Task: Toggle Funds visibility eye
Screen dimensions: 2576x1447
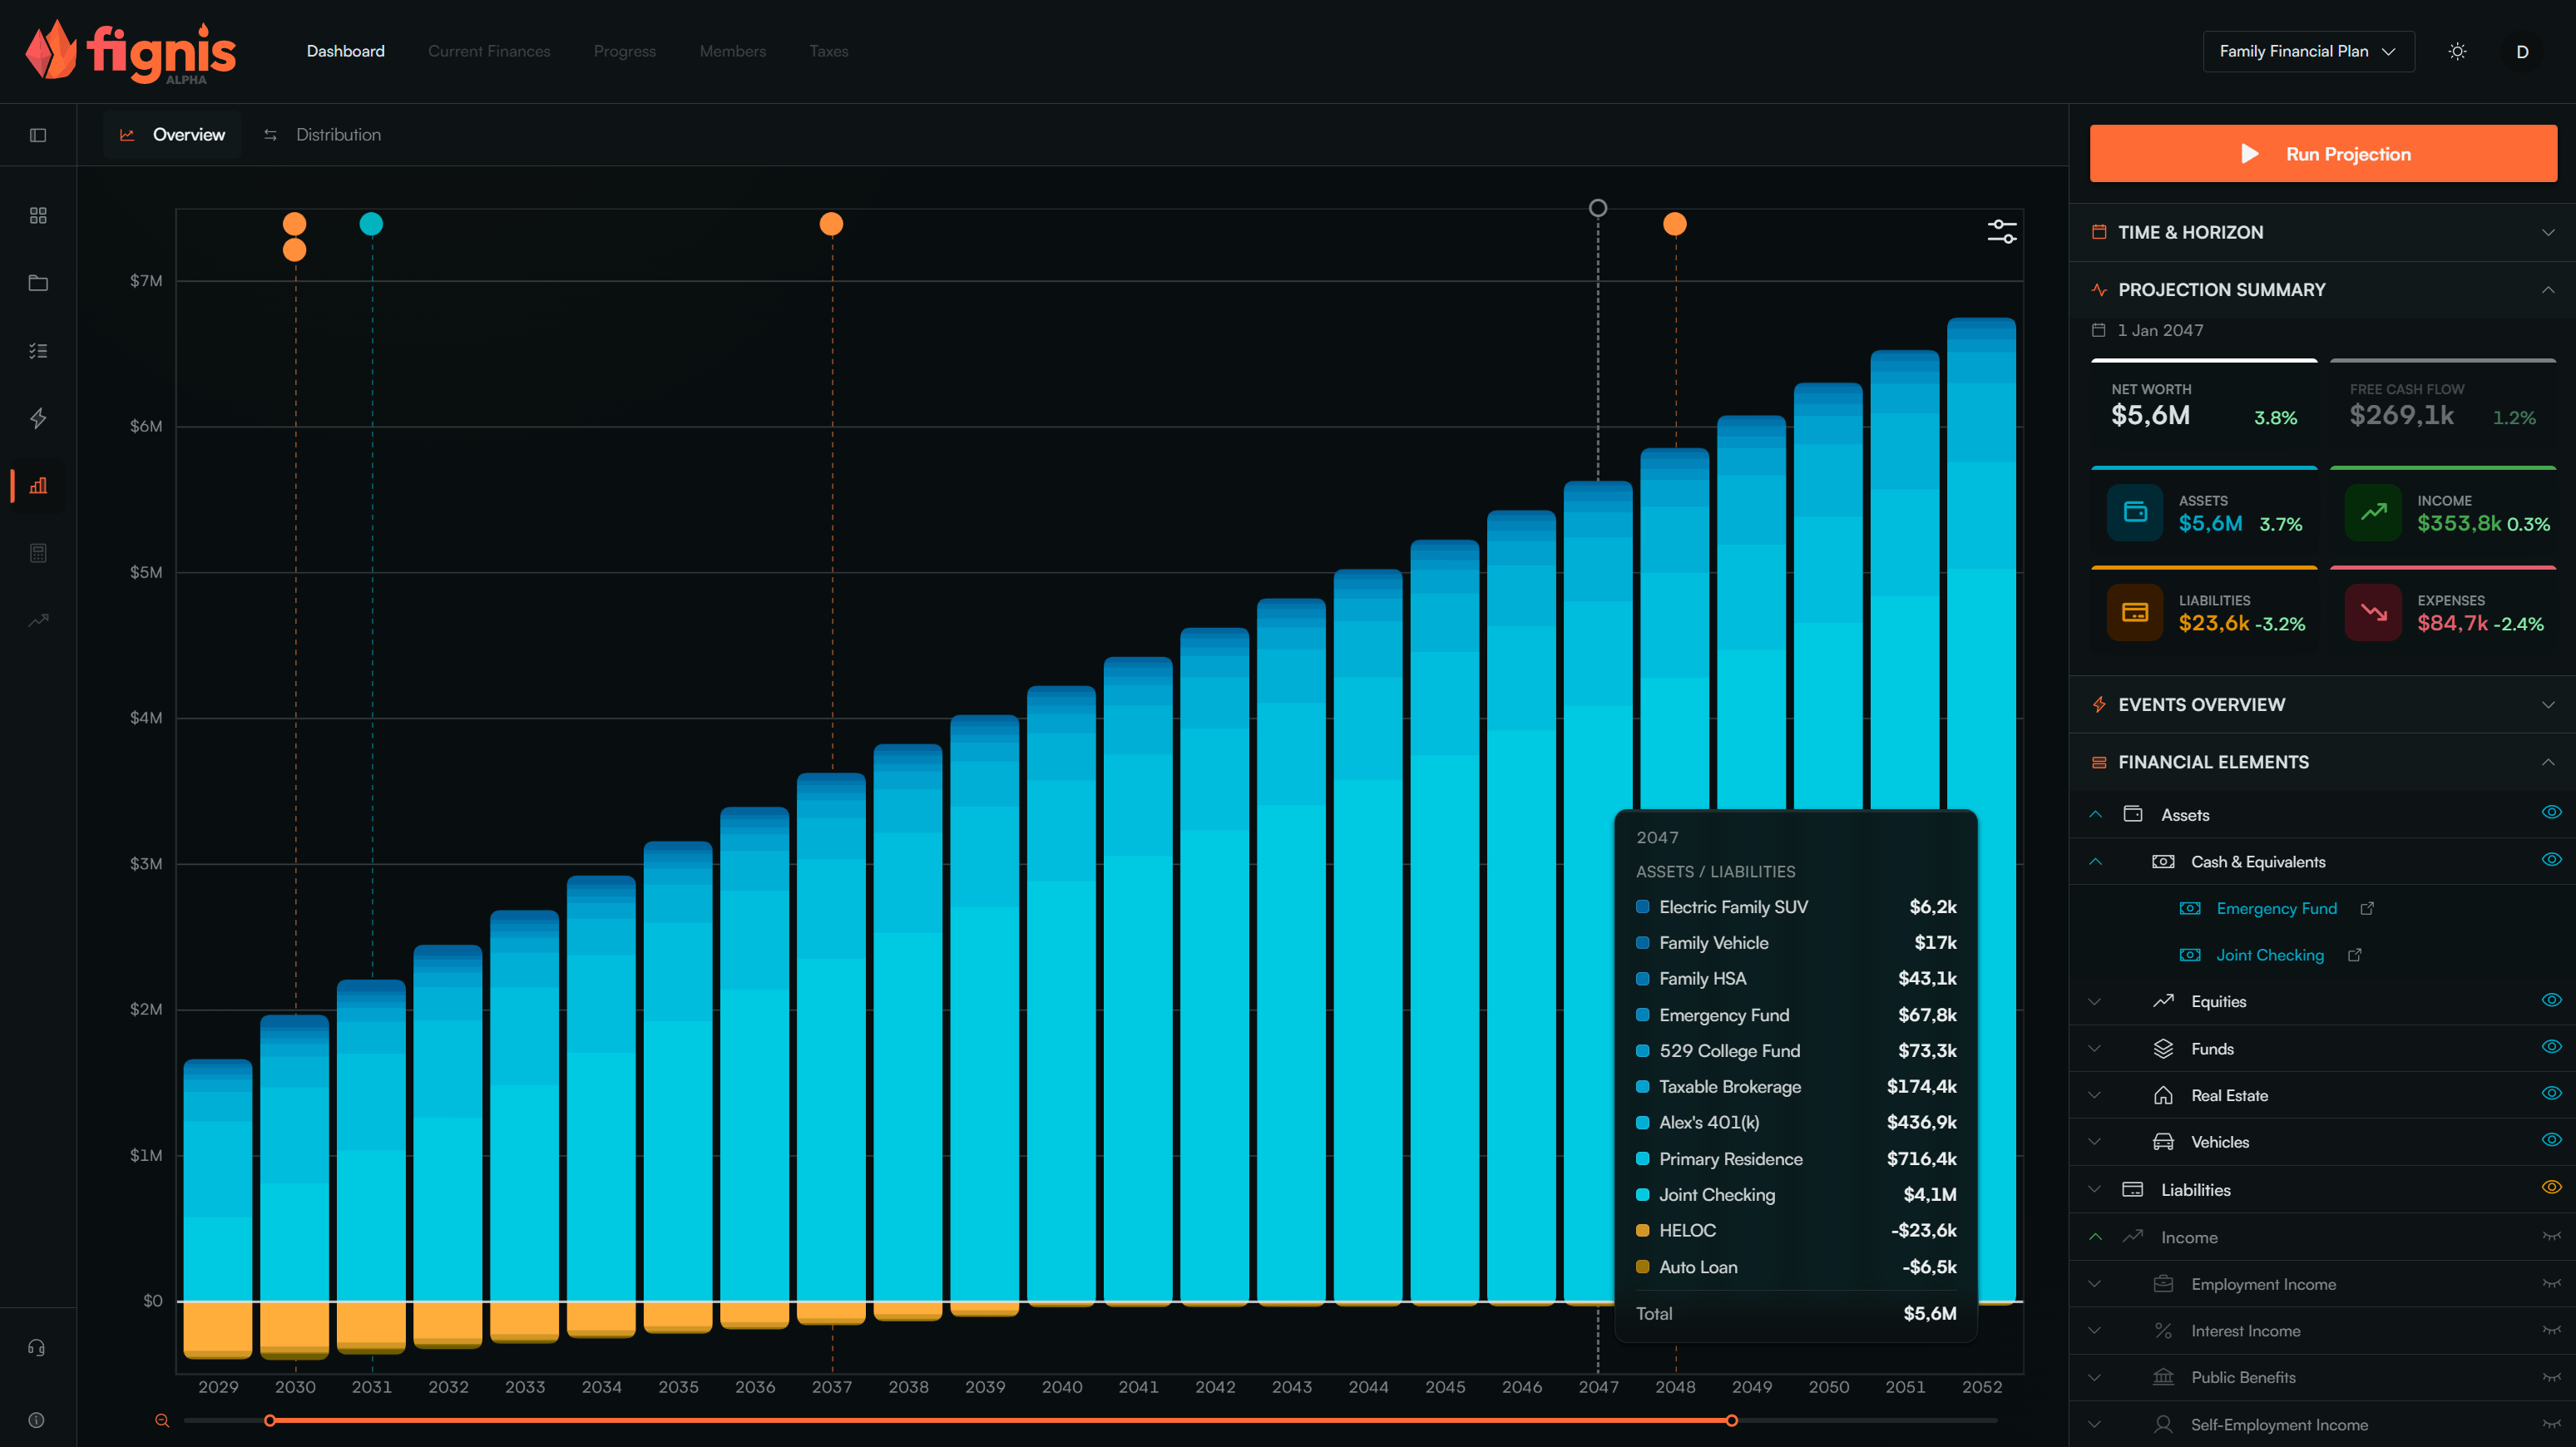Action: coord(2551,1046)
